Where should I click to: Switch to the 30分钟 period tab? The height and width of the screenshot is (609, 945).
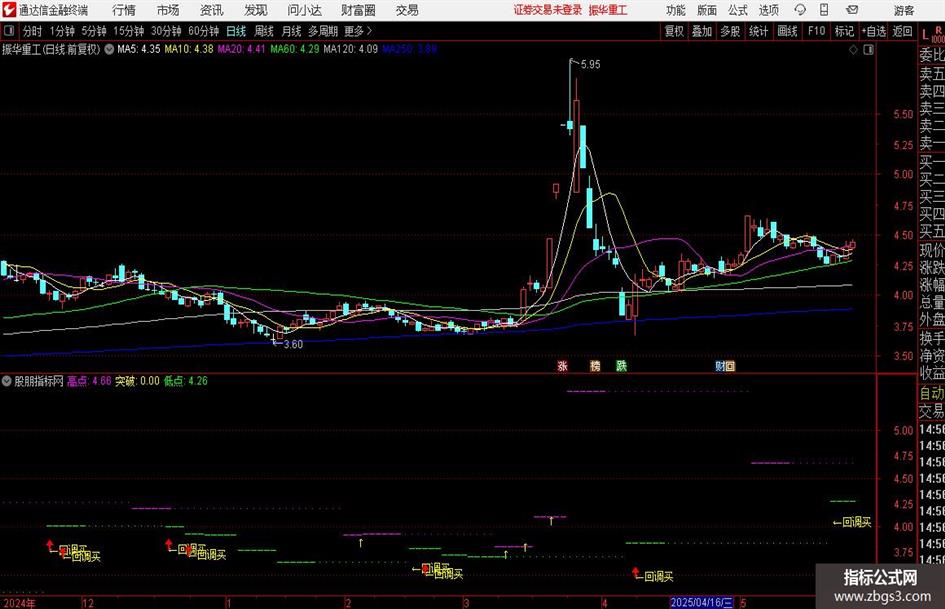[166, 31]
